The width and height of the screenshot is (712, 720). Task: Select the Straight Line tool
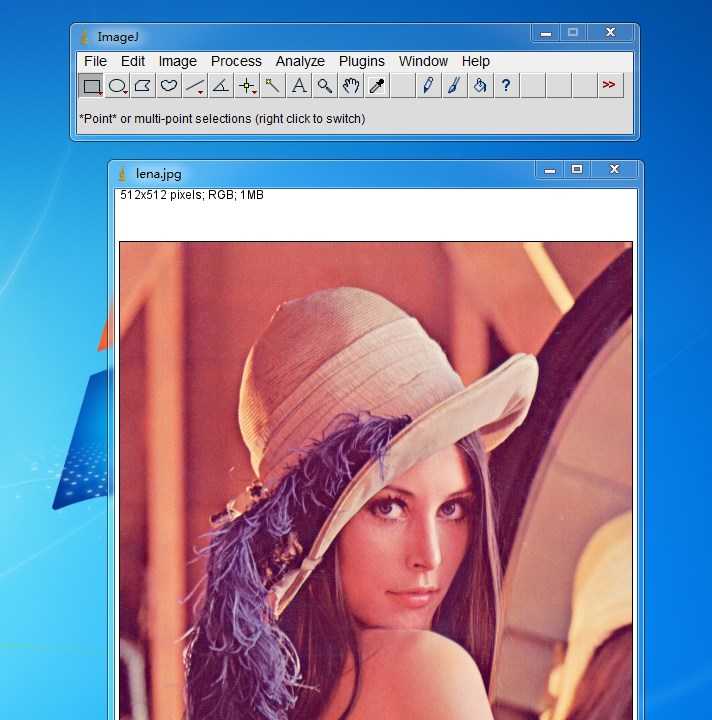click(x=195, y=85)
